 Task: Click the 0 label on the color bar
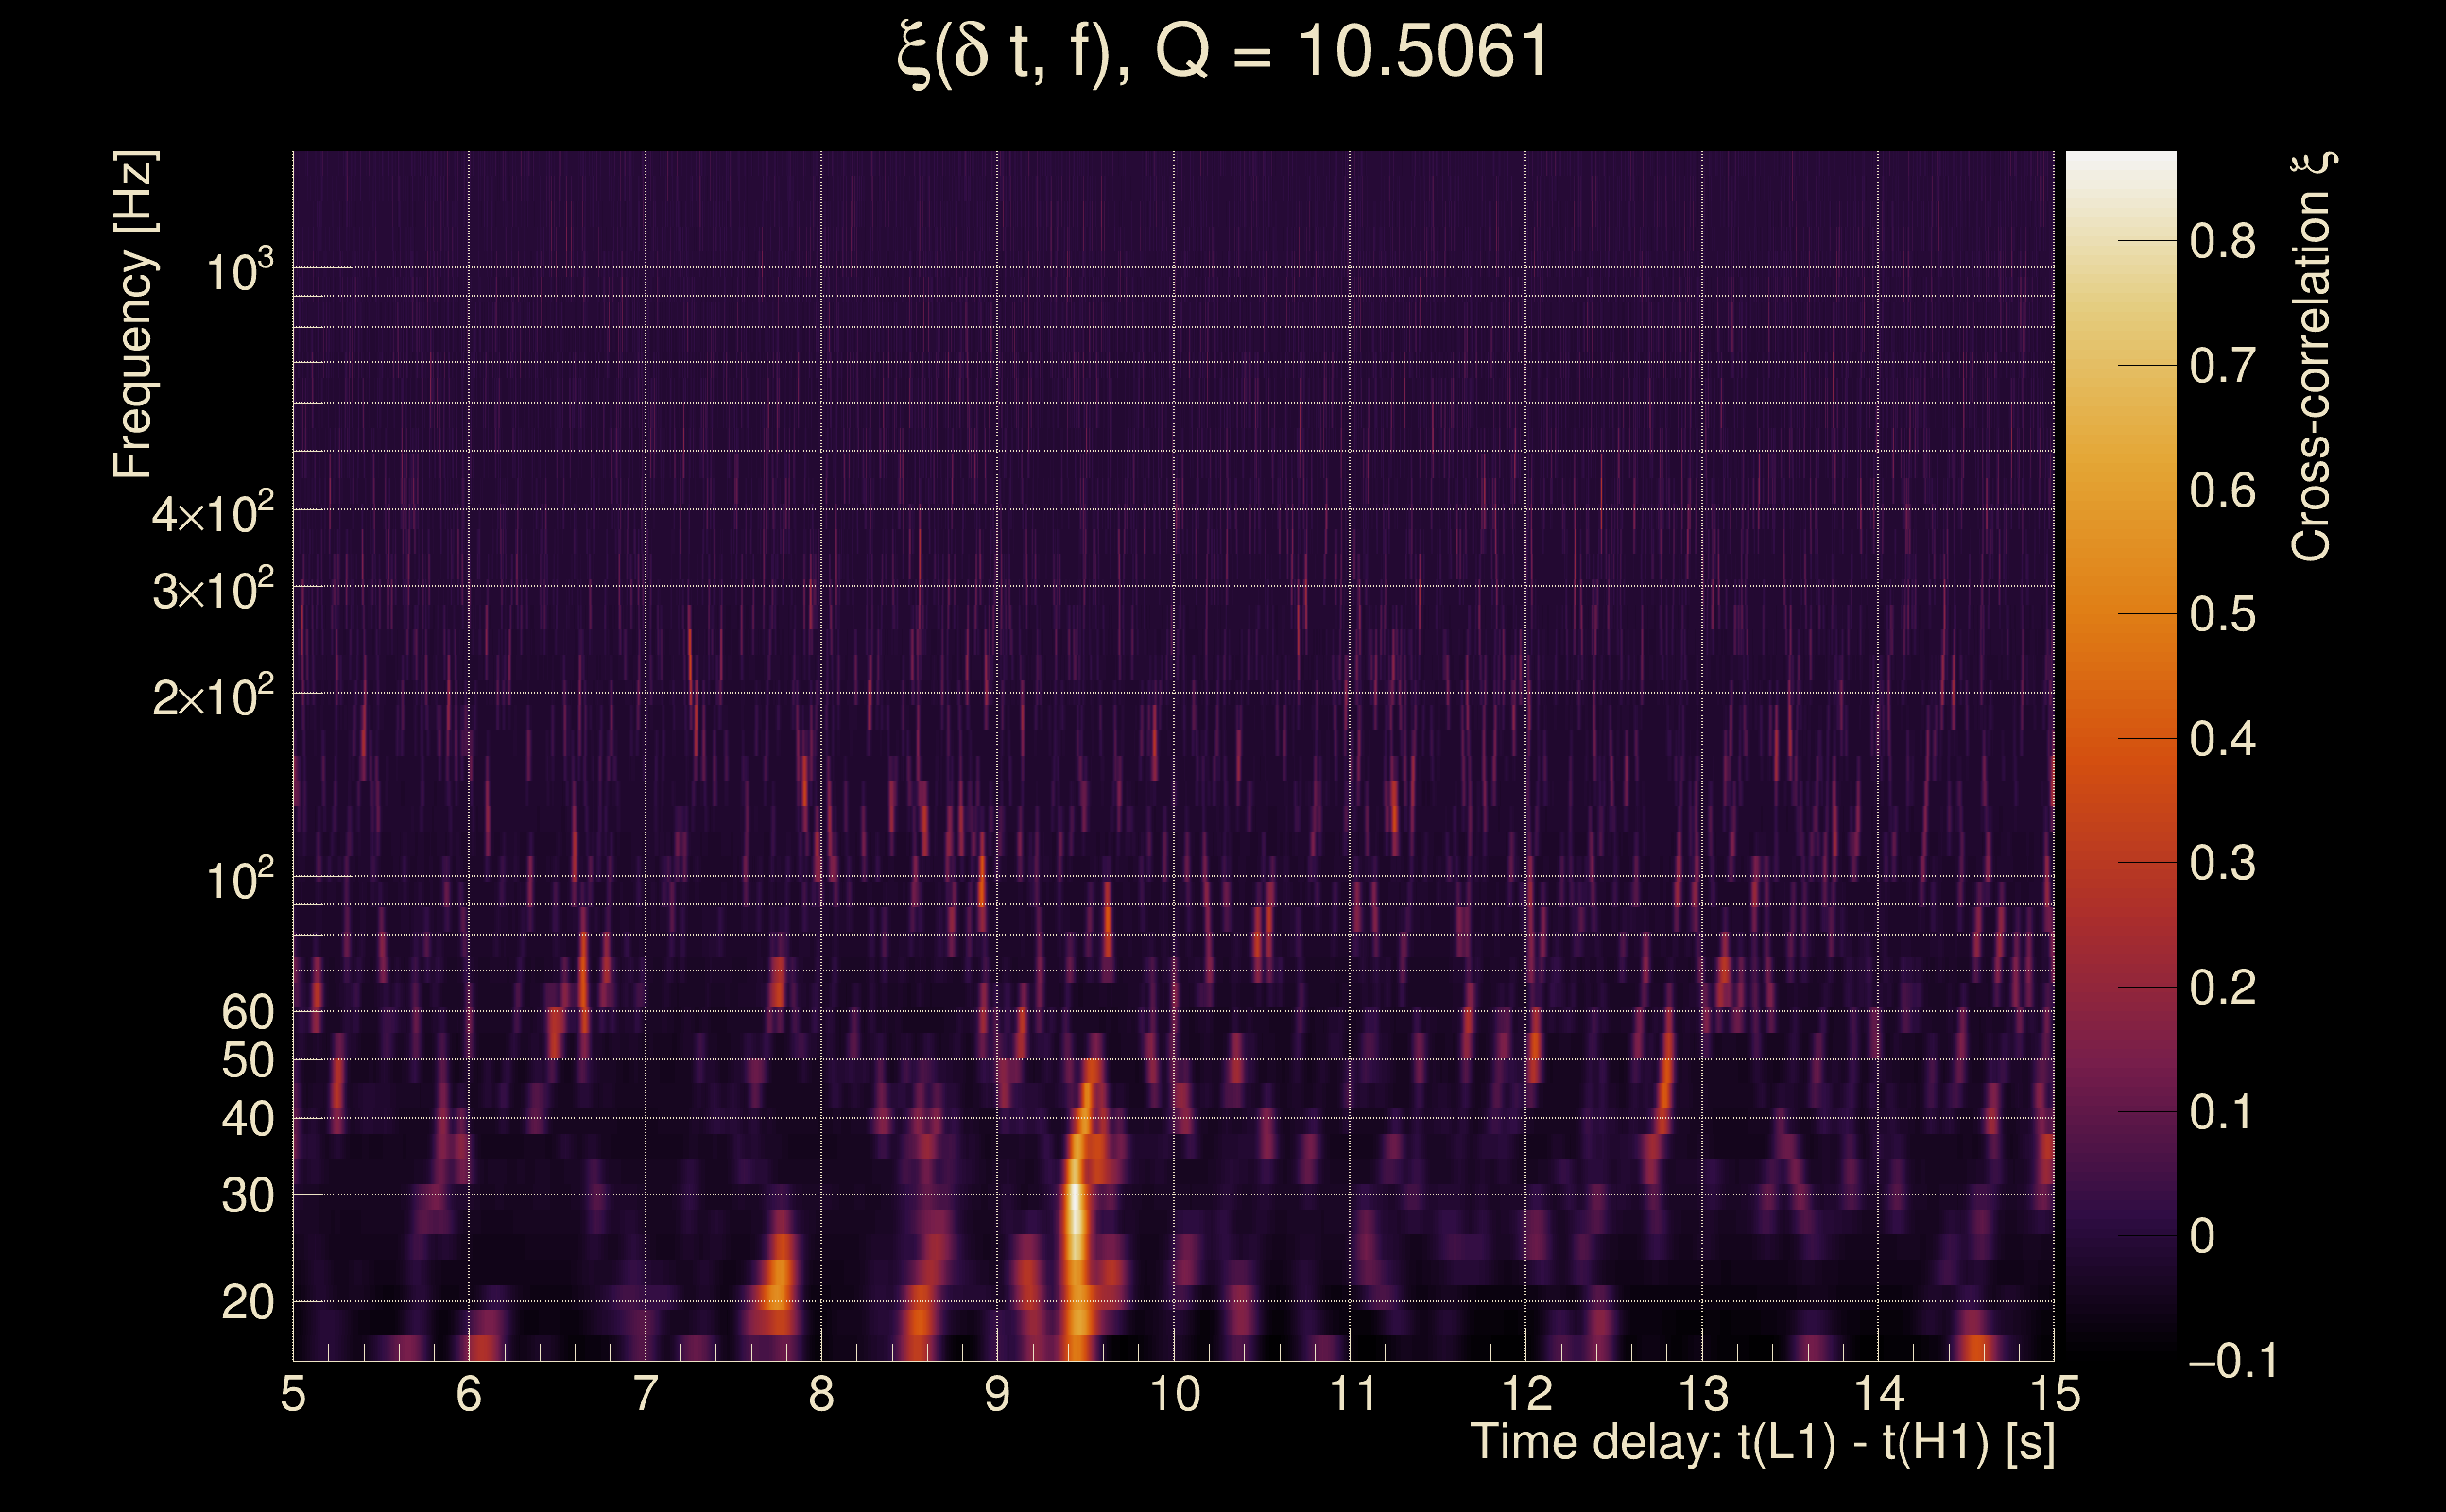click(2201, 1237)
